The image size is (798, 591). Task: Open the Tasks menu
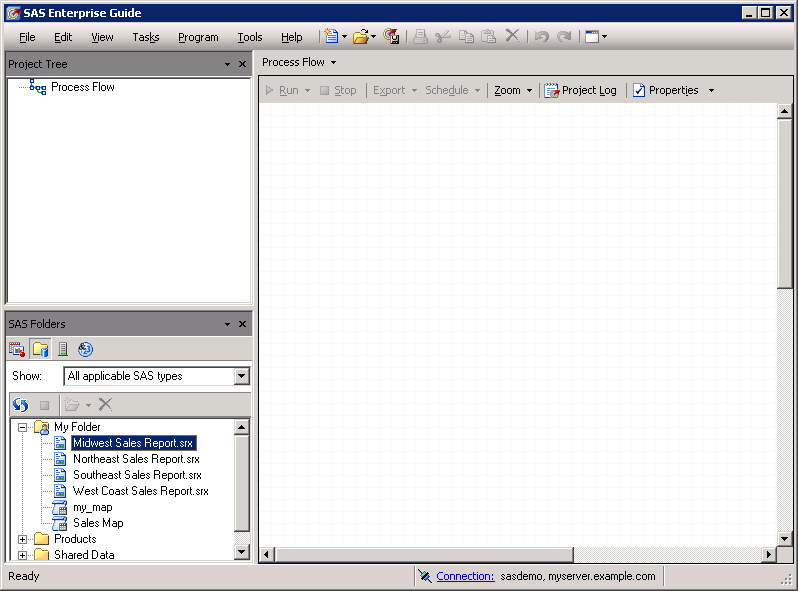point(145,37)
